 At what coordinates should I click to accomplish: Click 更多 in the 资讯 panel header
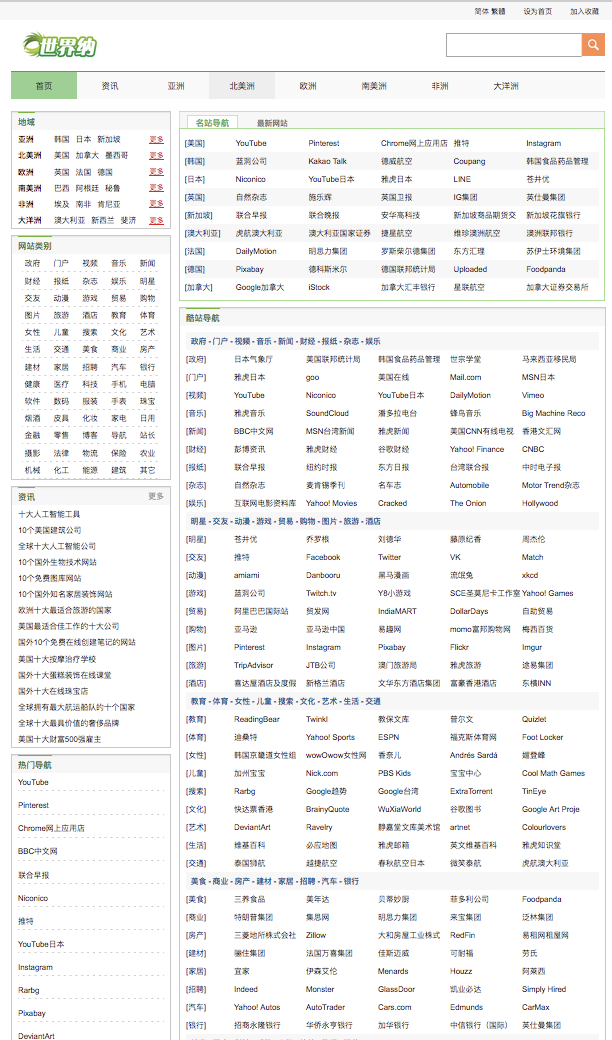coord(156,496)
